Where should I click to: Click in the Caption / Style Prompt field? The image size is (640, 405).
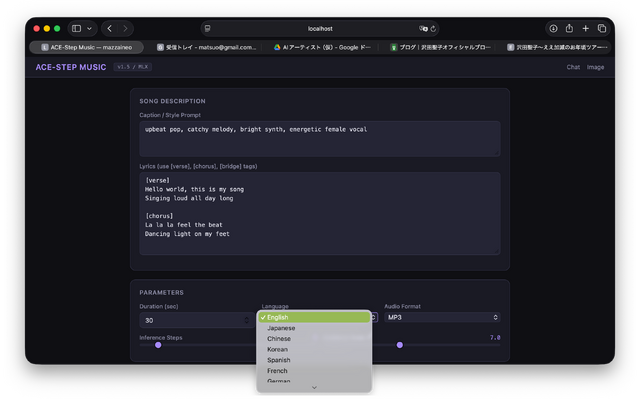(320, 138)
